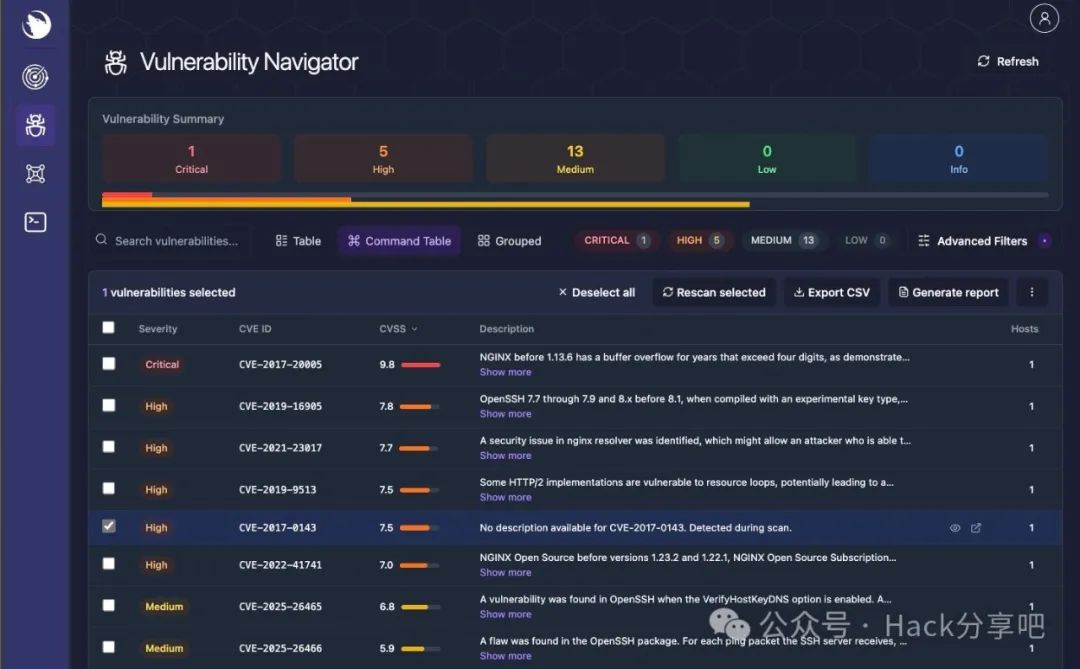Click the Generate report button

coord(948,292)
